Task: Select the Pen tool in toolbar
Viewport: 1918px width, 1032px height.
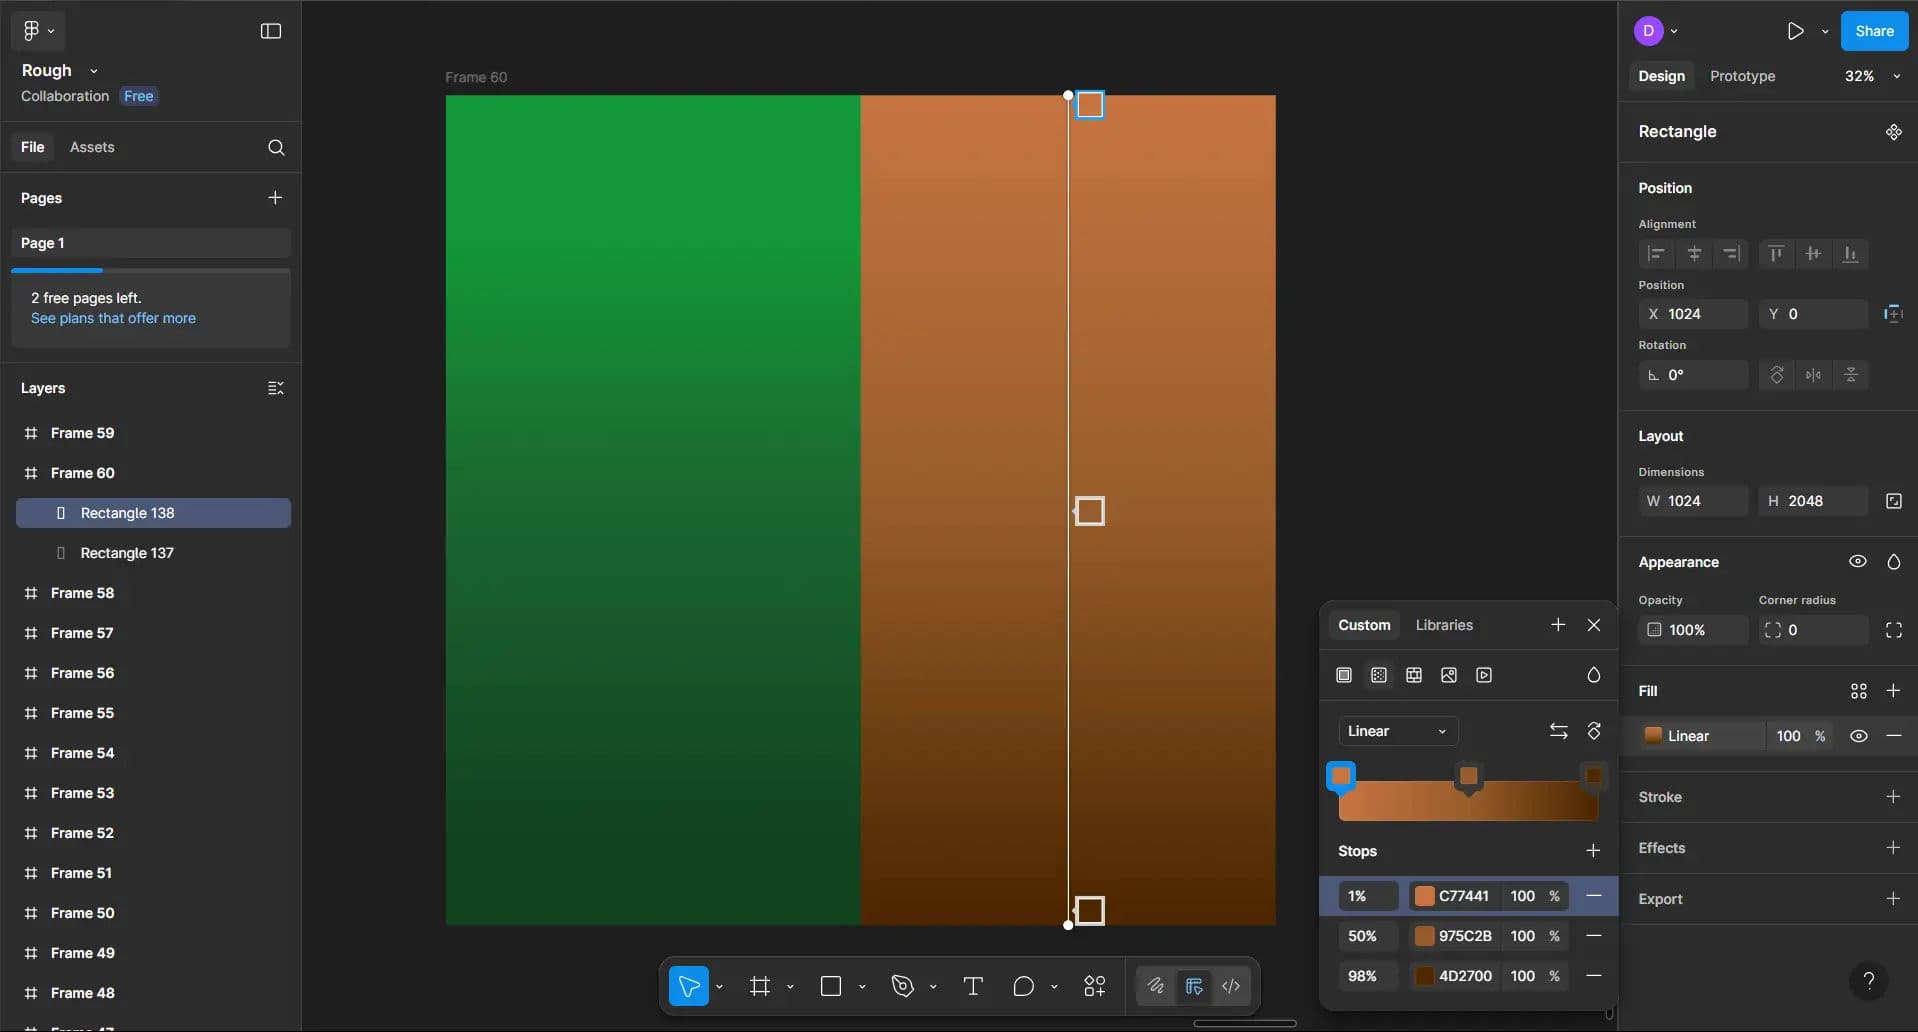Action: (903, 987)
